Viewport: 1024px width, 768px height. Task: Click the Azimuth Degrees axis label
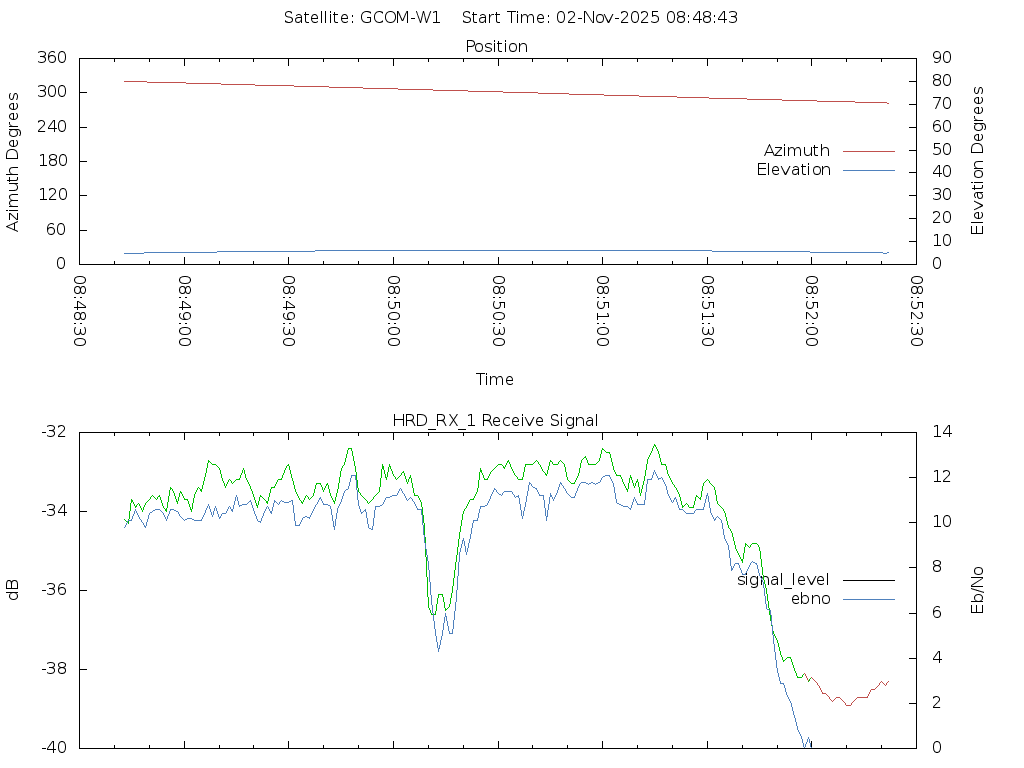tap(13, 161)
